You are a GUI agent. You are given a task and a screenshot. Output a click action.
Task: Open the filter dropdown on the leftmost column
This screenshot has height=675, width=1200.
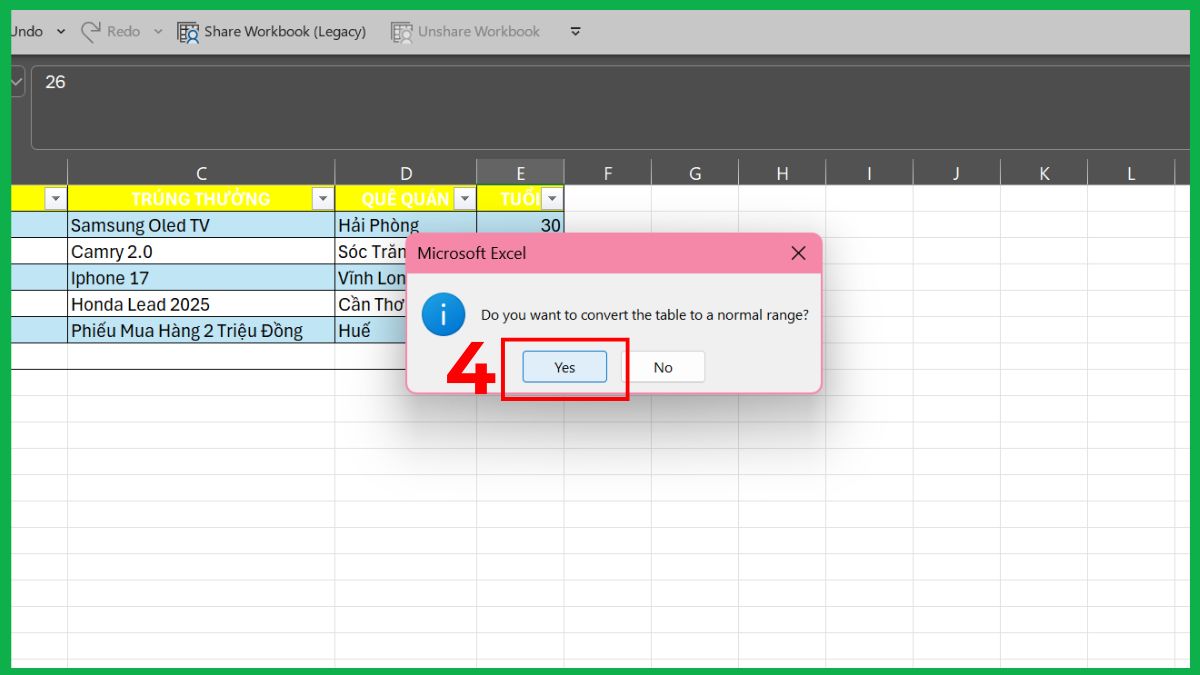coord(55,198)
